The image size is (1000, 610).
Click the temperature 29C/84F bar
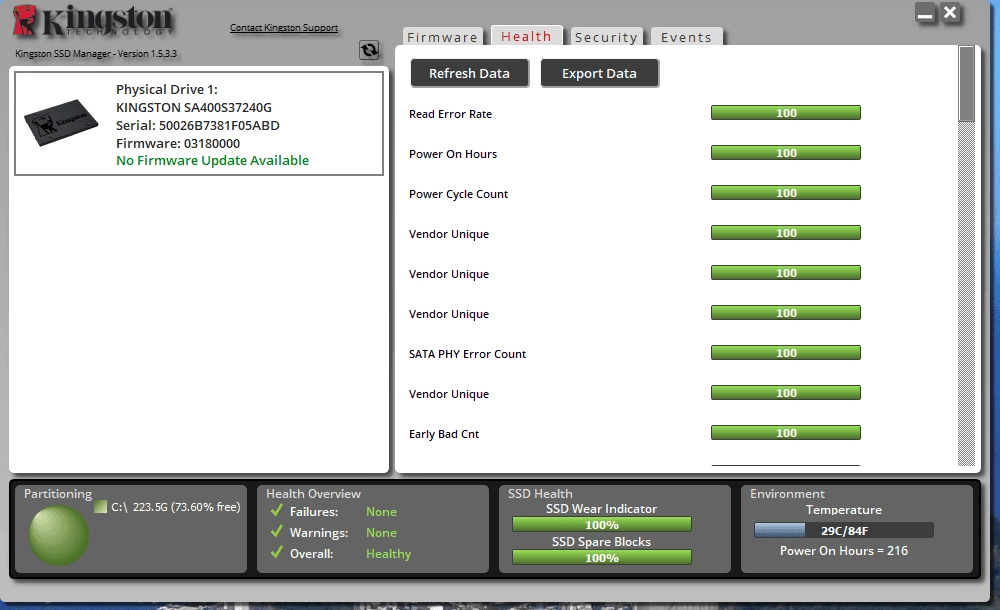pyautogui.click(x=844, y=530)
